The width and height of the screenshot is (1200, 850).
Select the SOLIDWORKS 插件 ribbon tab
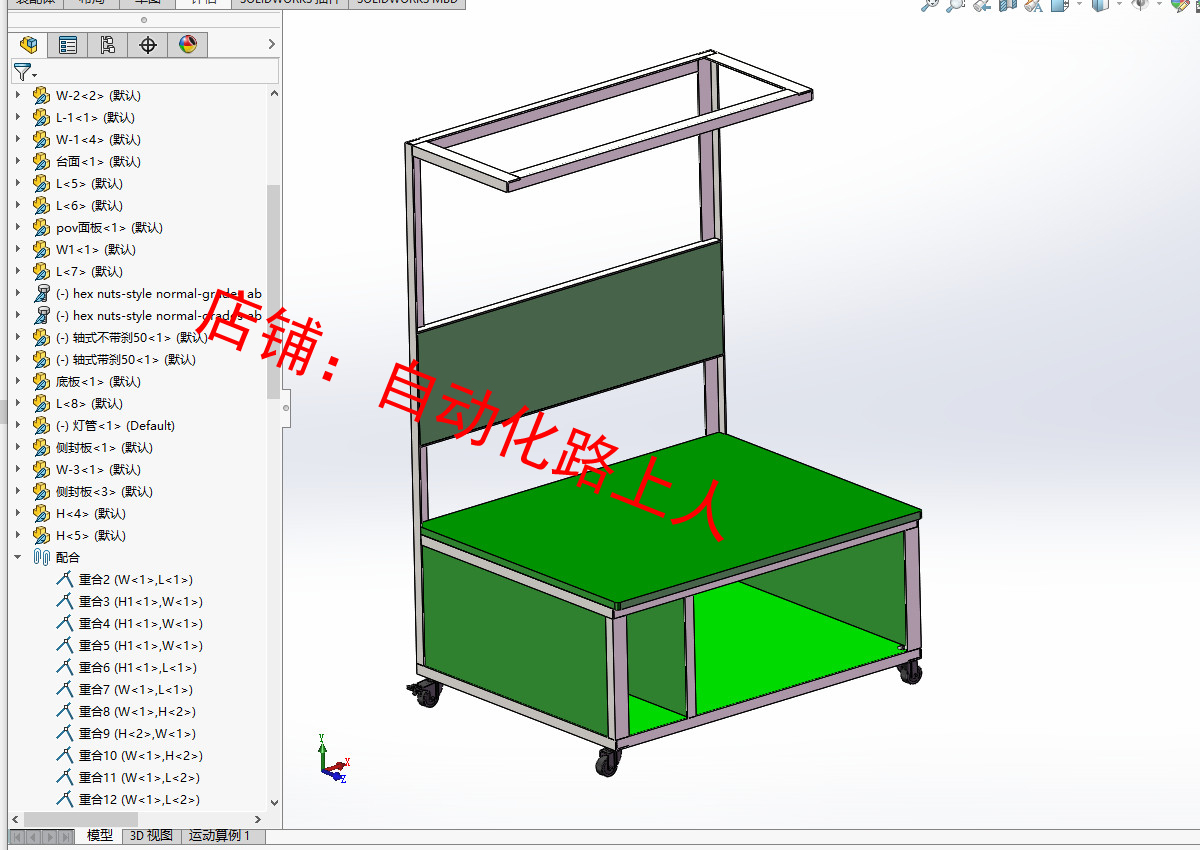(290, 3)
